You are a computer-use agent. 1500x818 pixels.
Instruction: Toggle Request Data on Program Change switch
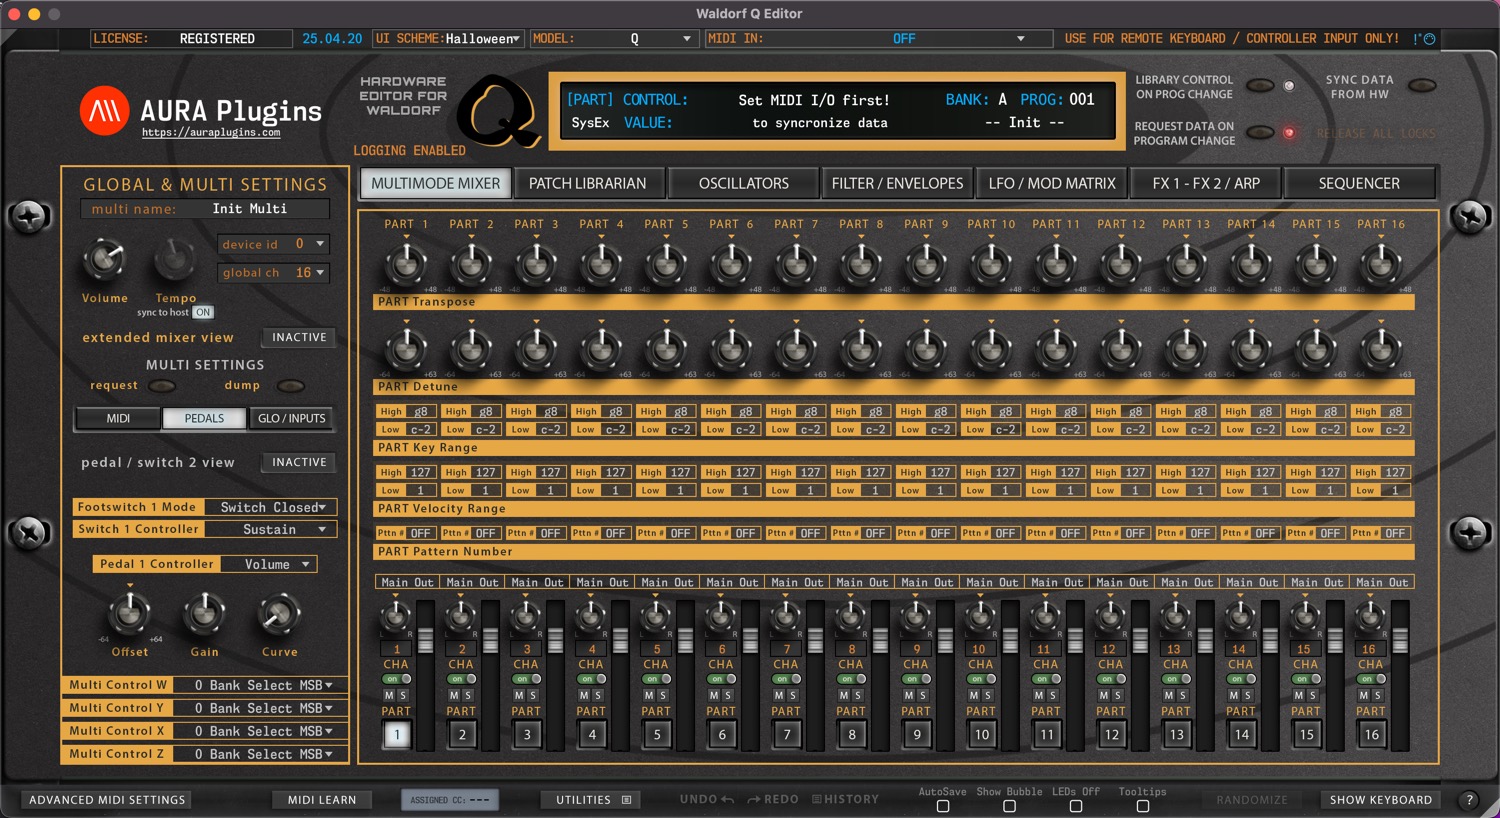click(x=1260, y=132)
